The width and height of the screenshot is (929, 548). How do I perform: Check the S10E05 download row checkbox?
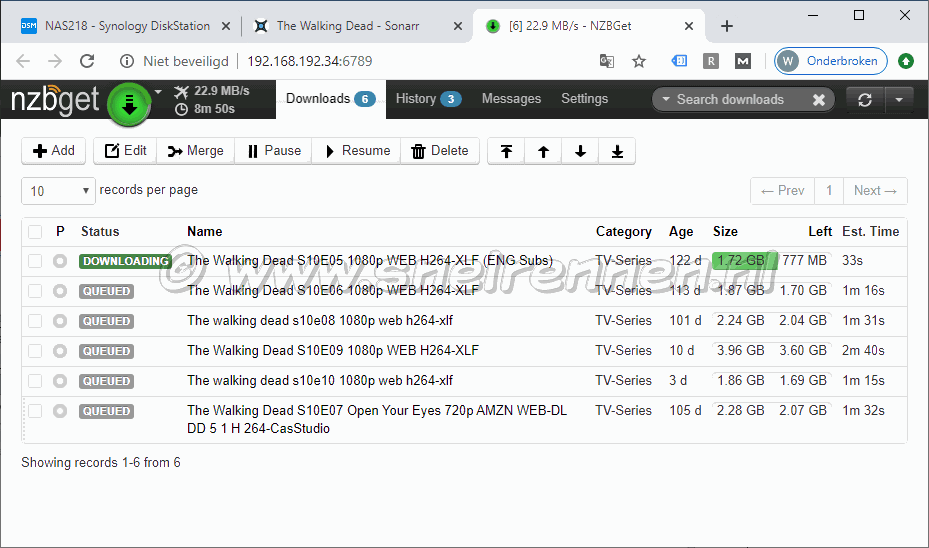click(35, 261)
